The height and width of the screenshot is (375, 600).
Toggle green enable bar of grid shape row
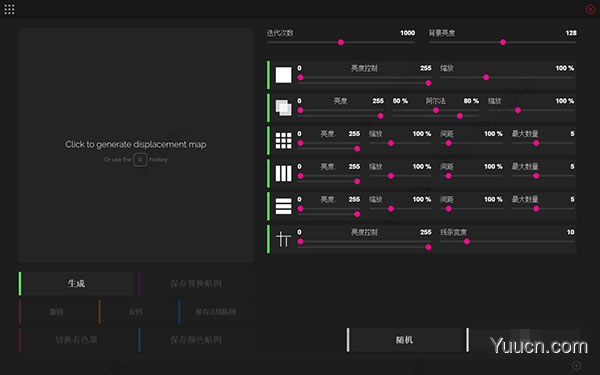point(268,140)
